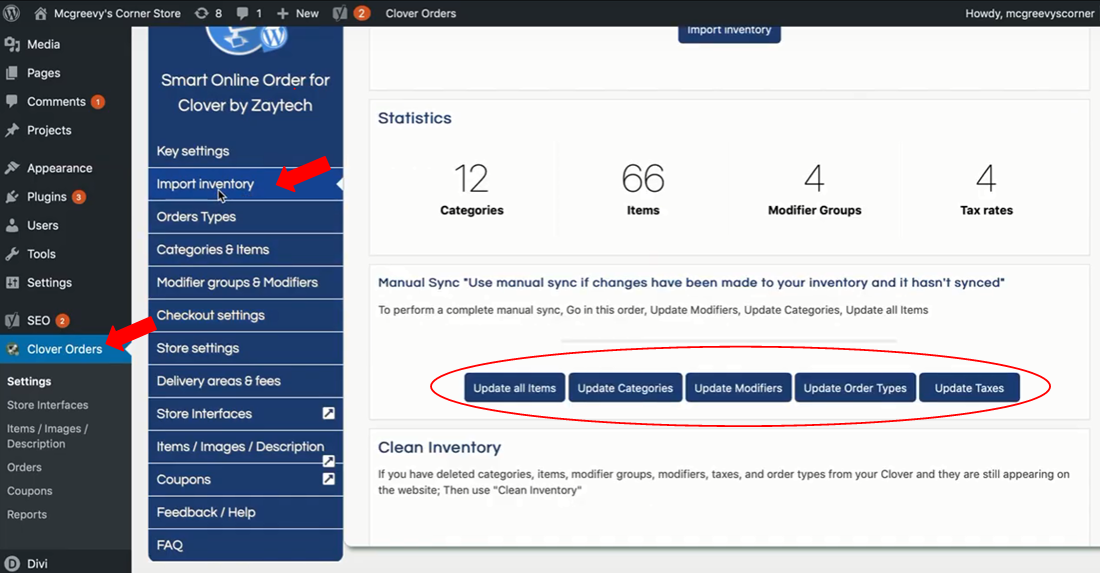Click the Import inventory button at top
Screen dimensions: 1100x573
tap(729, 32)
